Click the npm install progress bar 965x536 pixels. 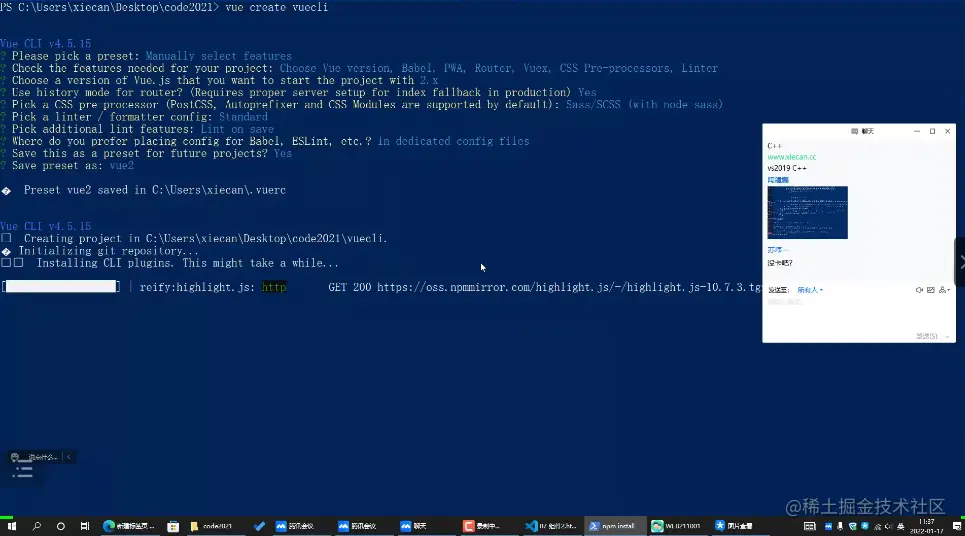[61, 287]
